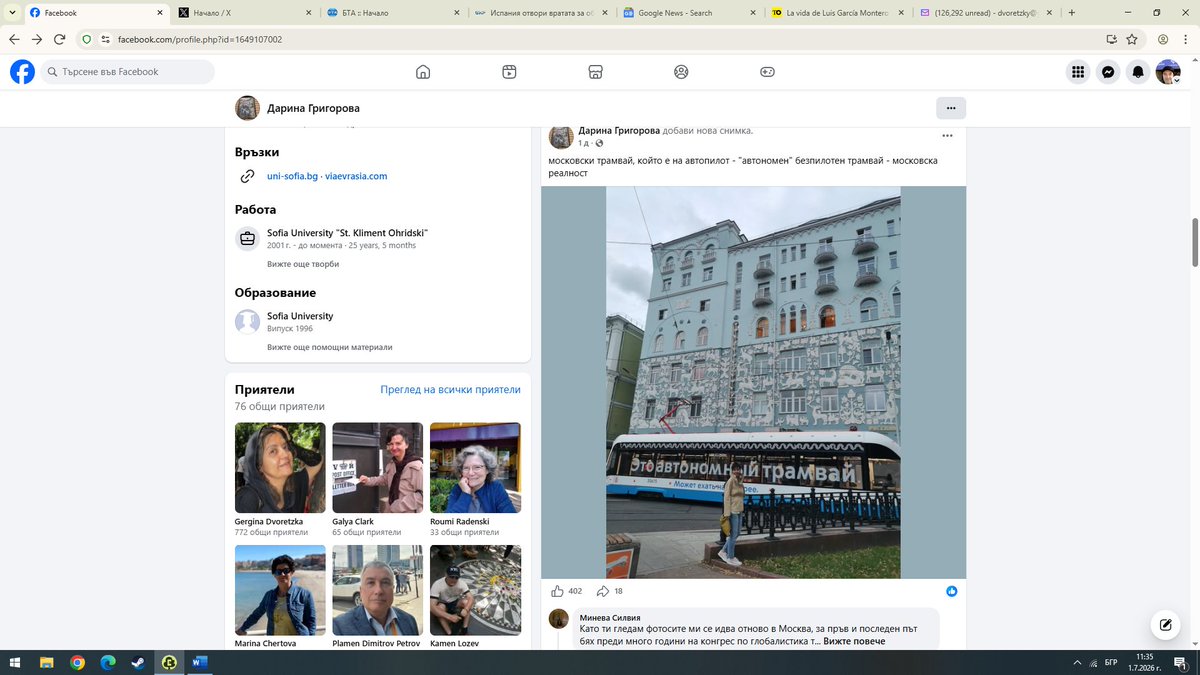Open Roumi Radenski's friend photo
This screenshot has width=1200, height=675.
click(475, 468)
